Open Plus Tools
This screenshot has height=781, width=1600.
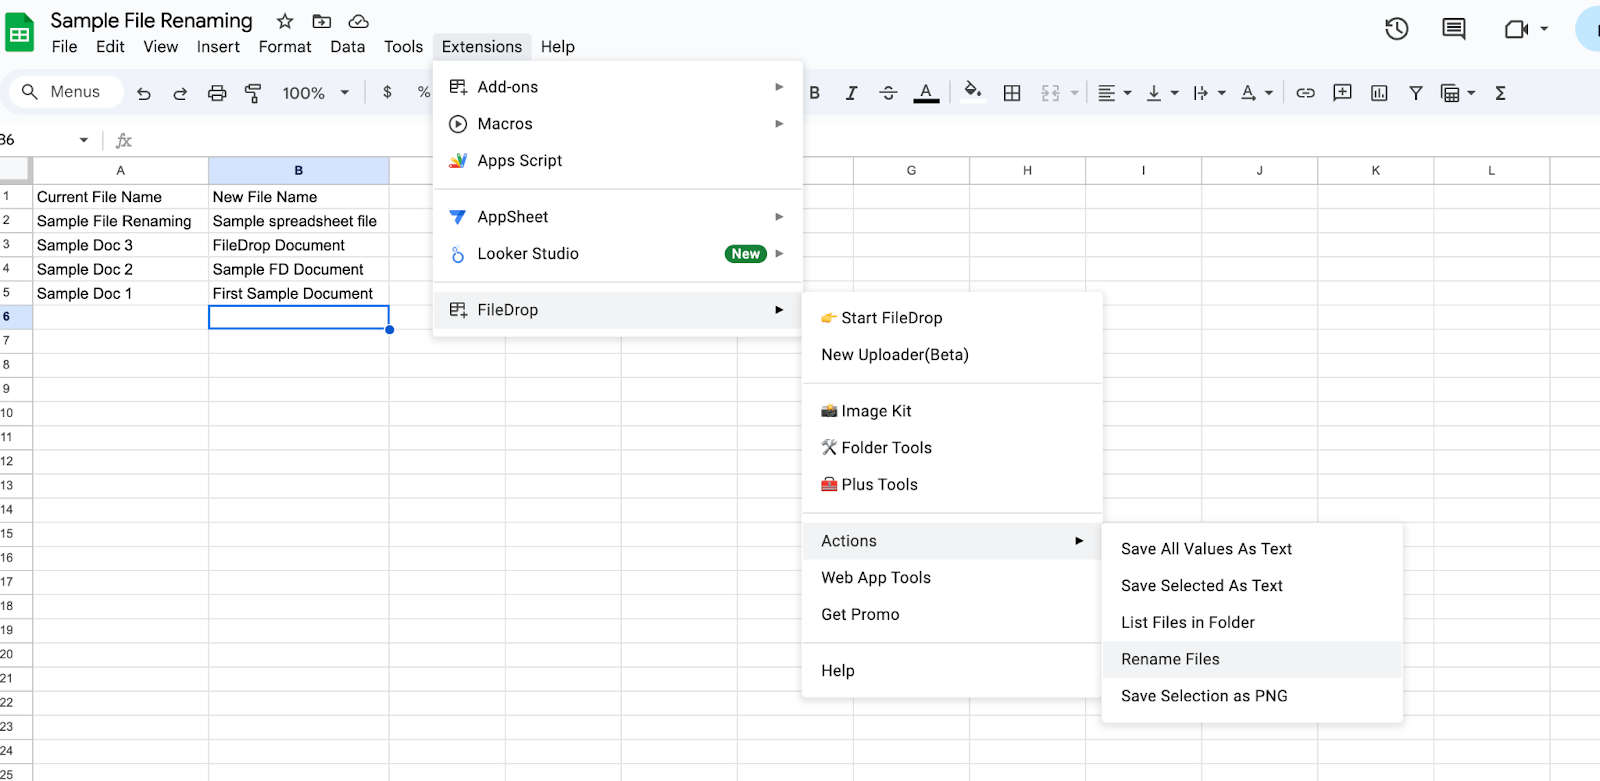[x=952, y=485]
